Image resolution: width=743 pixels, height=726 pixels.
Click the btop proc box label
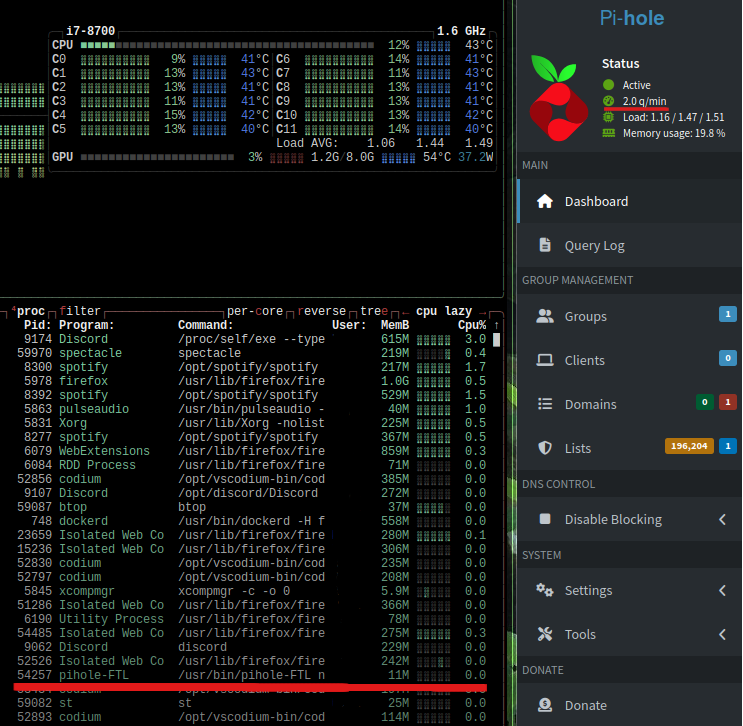click(30, 311)
